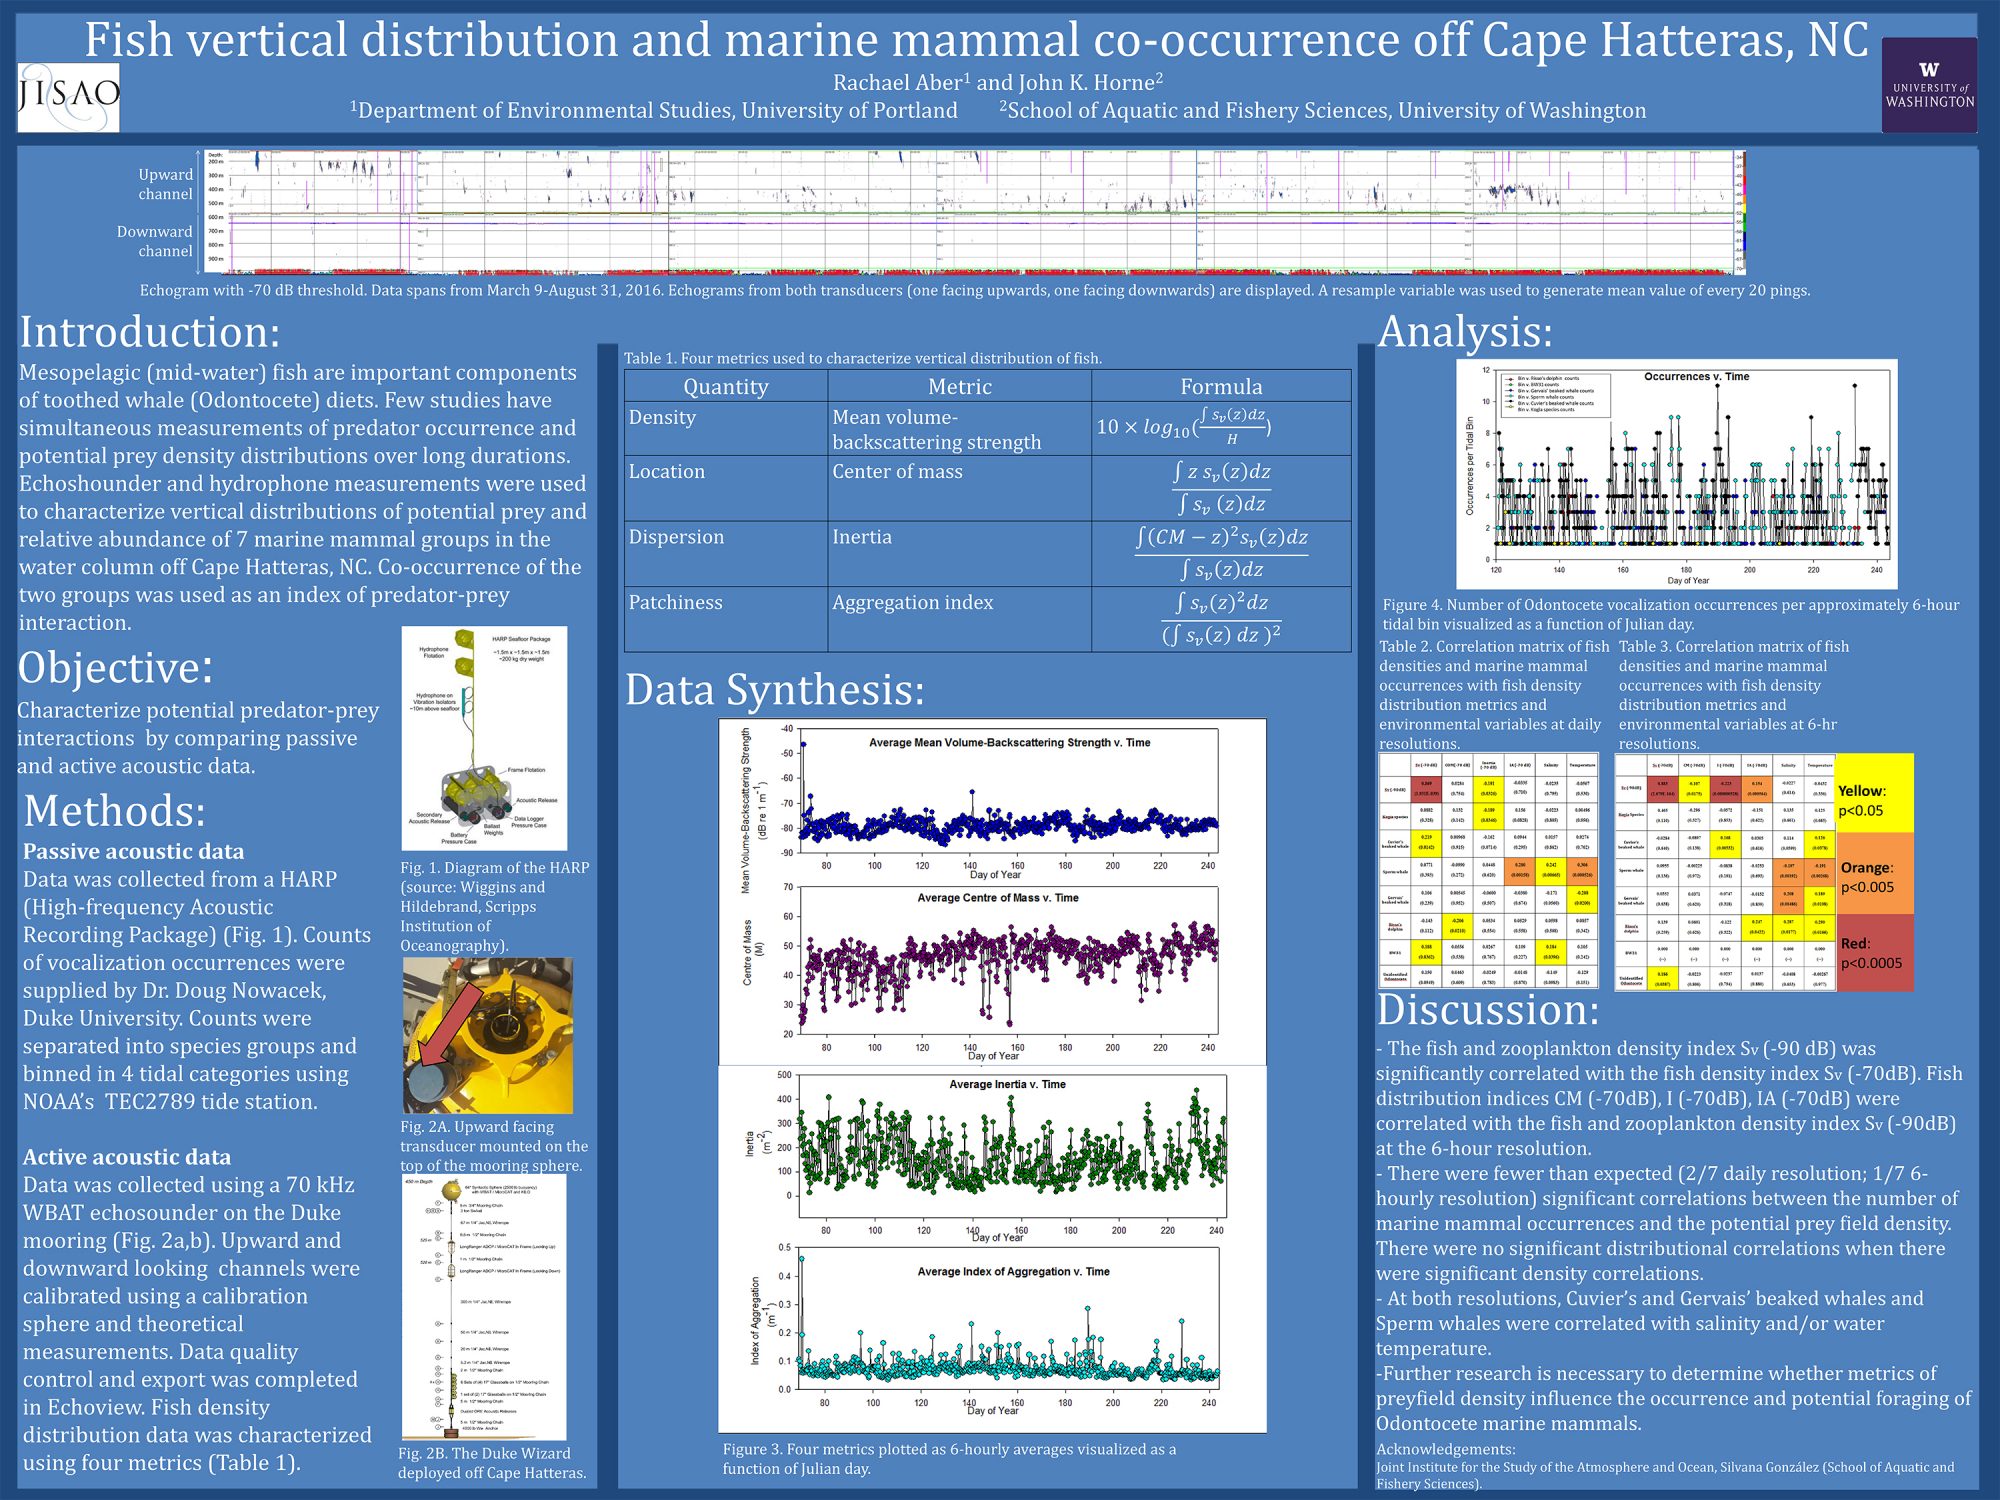2000x1500 pixels.
Task: Click the orange p<0.005 legend swatch
Action: click(x=1875, y=875)
